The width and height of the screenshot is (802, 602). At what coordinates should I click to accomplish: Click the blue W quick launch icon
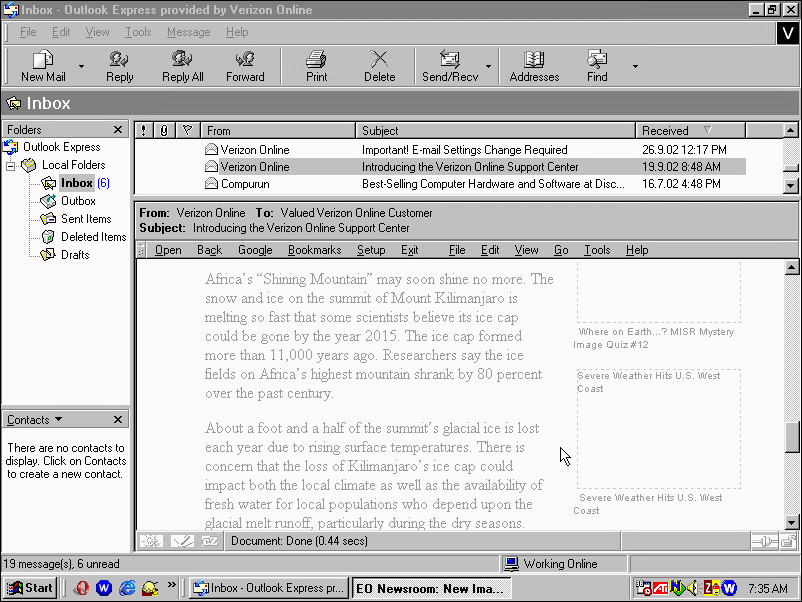click(x=104, y=588)
